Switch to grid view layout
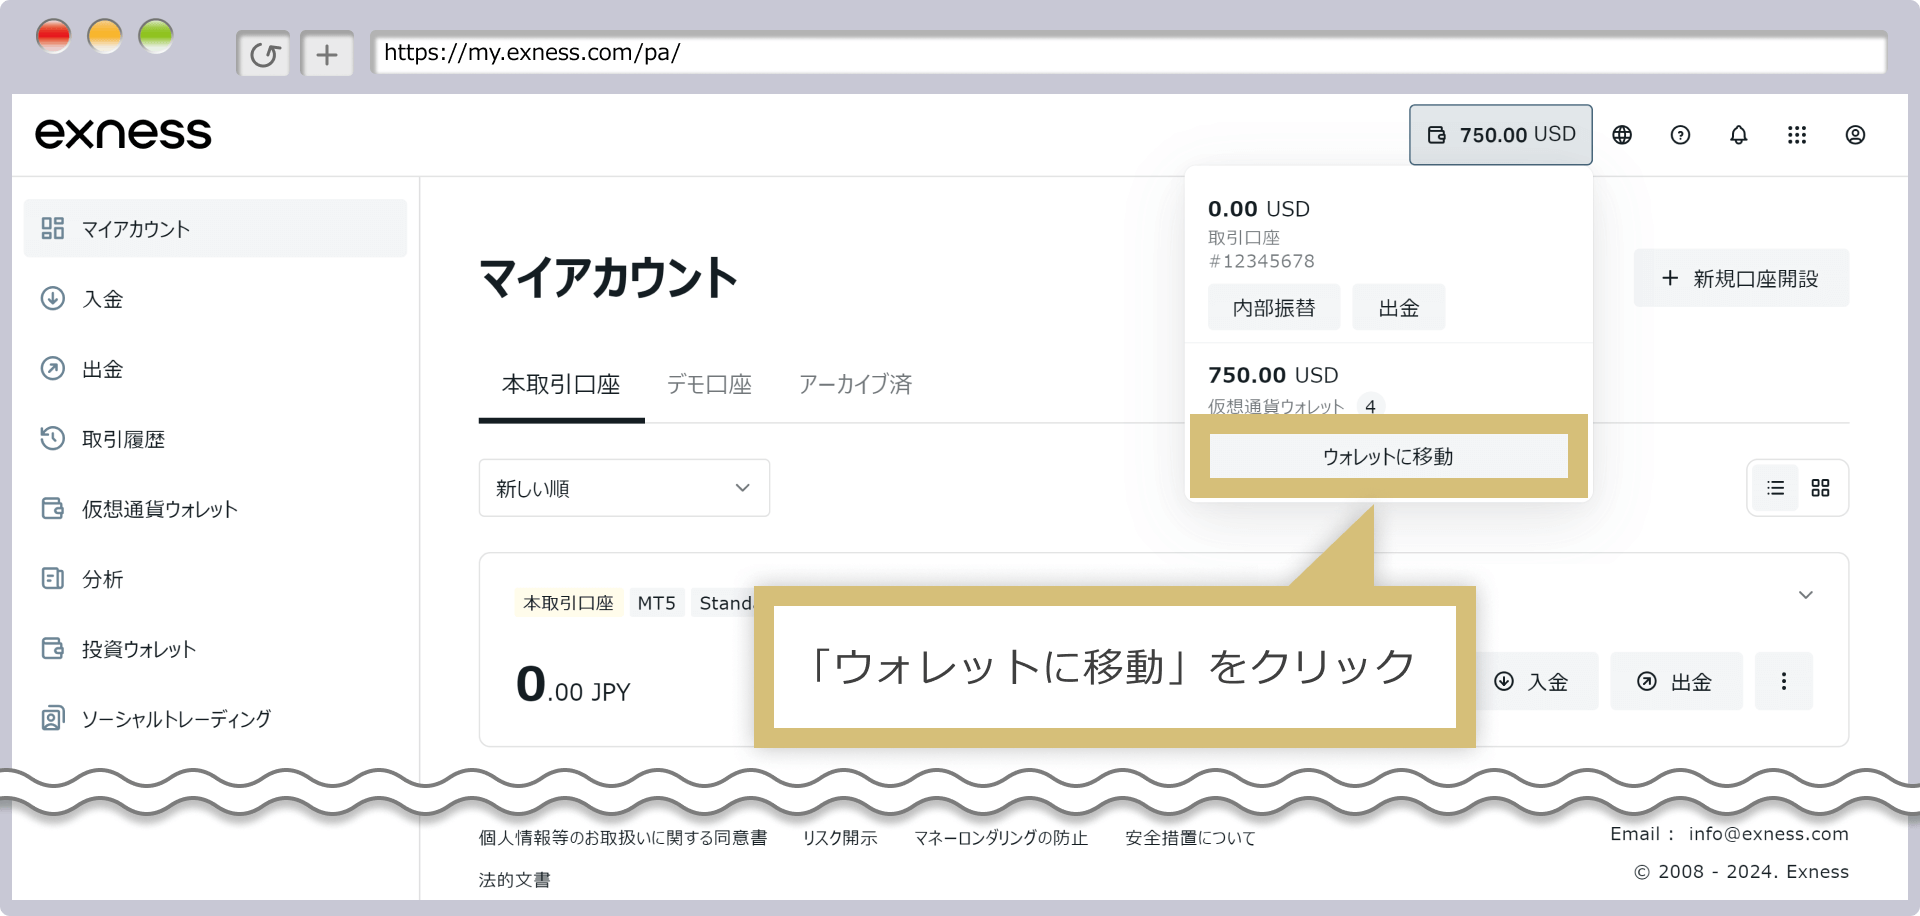This screenshot has height=916, width=1920. 1820,488
